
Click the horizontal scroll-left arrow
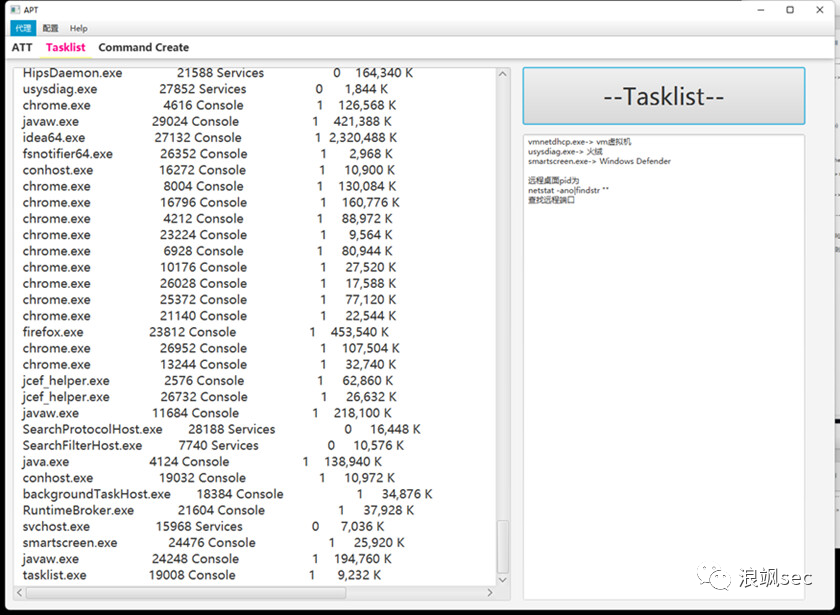coord(20,592)
